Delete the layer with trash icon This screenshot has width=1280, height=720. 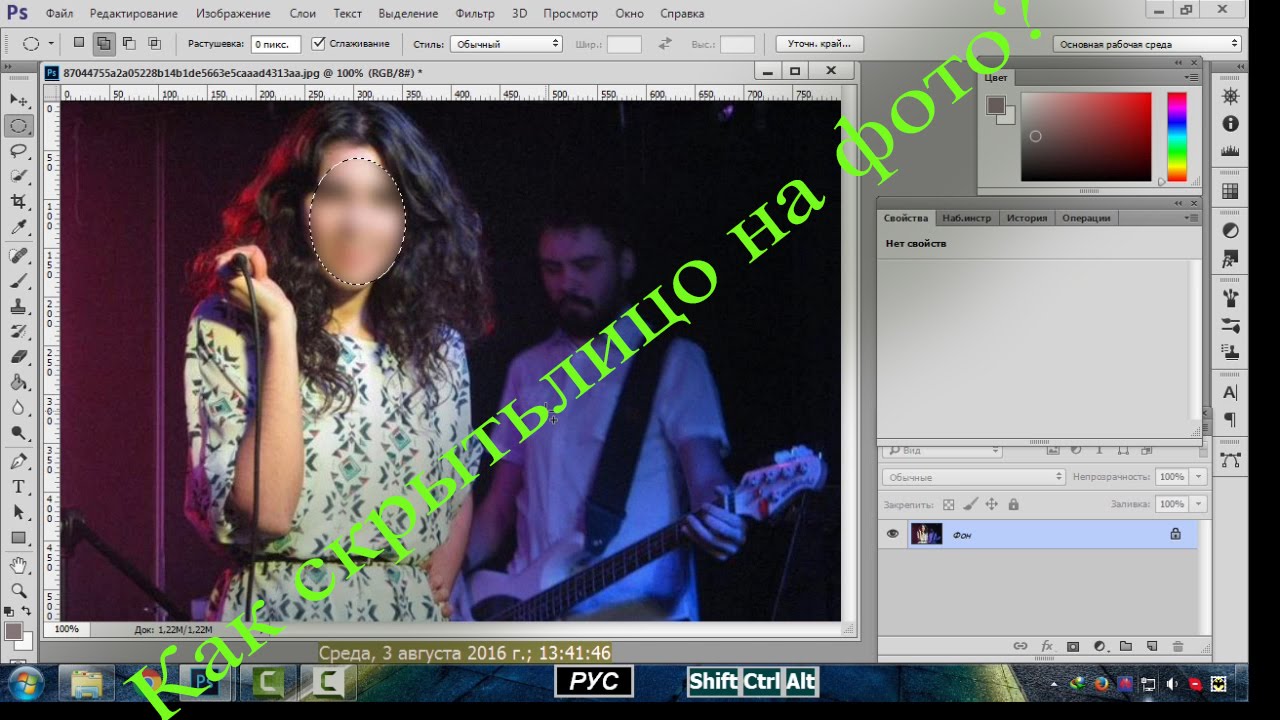pos(1177,647)
